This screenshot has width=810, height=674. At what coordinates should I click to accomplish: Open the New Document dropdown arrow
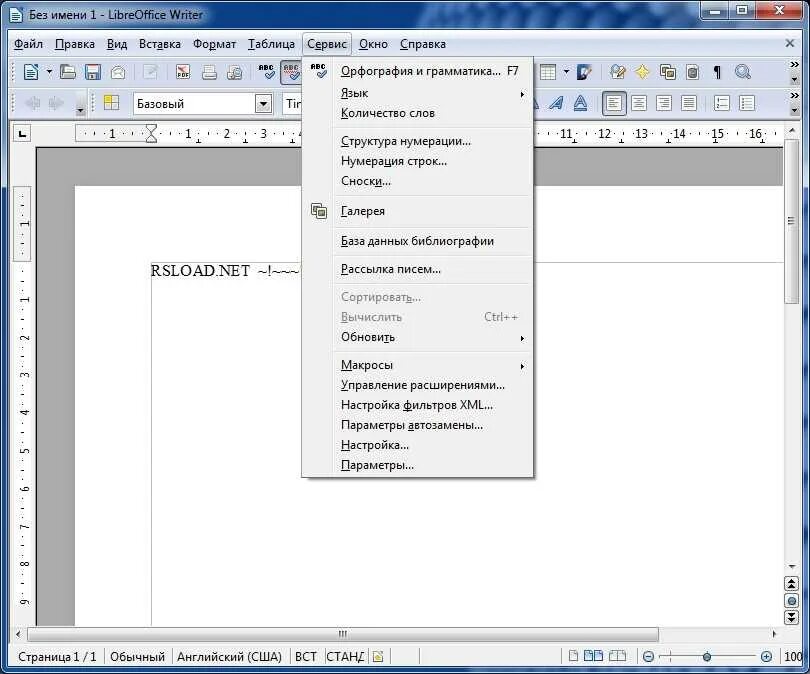pos(49,72)
